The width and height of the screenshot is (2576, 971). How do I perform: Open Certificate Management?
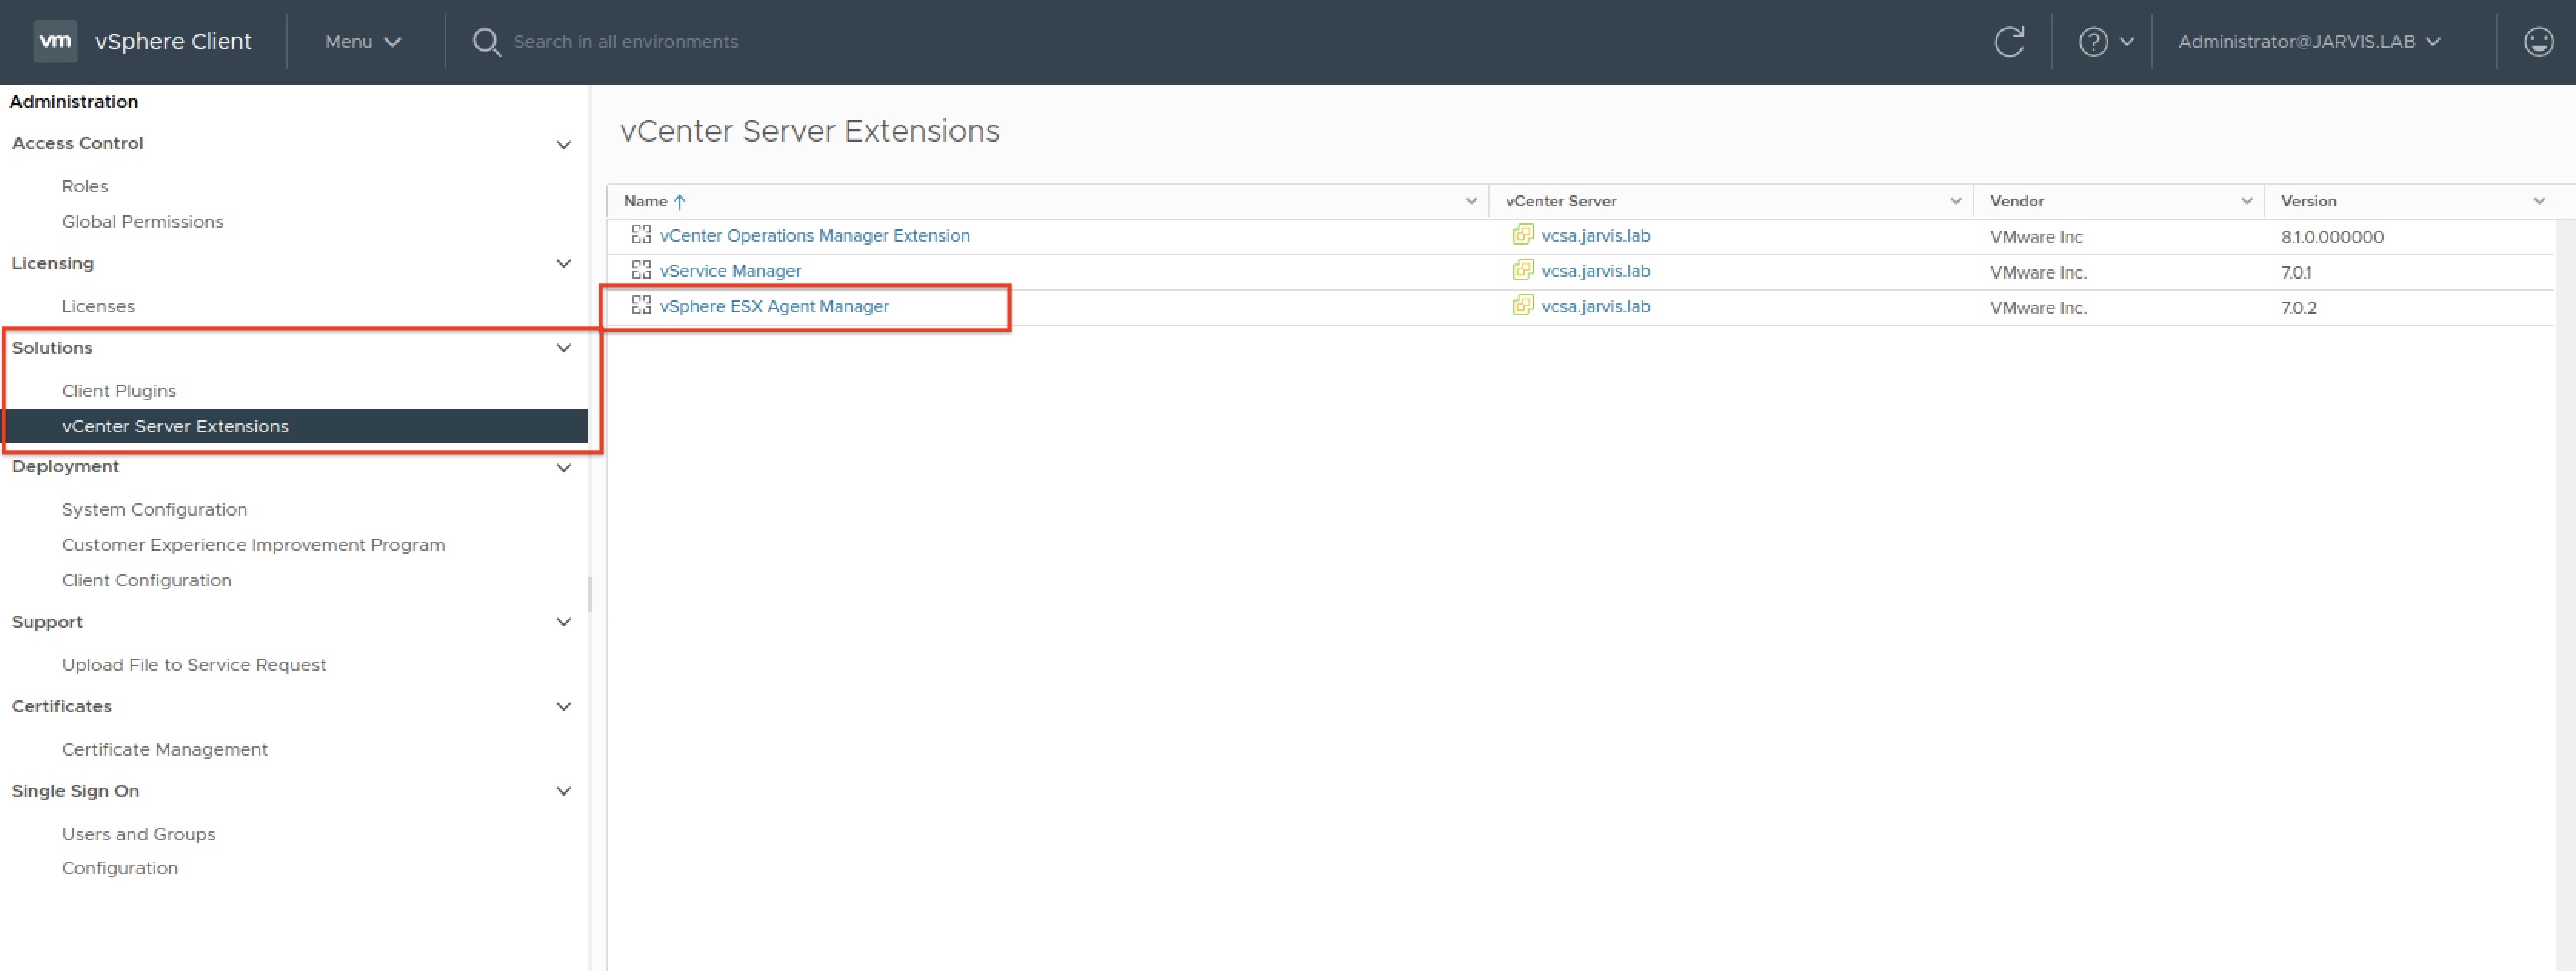click(165, 749)
